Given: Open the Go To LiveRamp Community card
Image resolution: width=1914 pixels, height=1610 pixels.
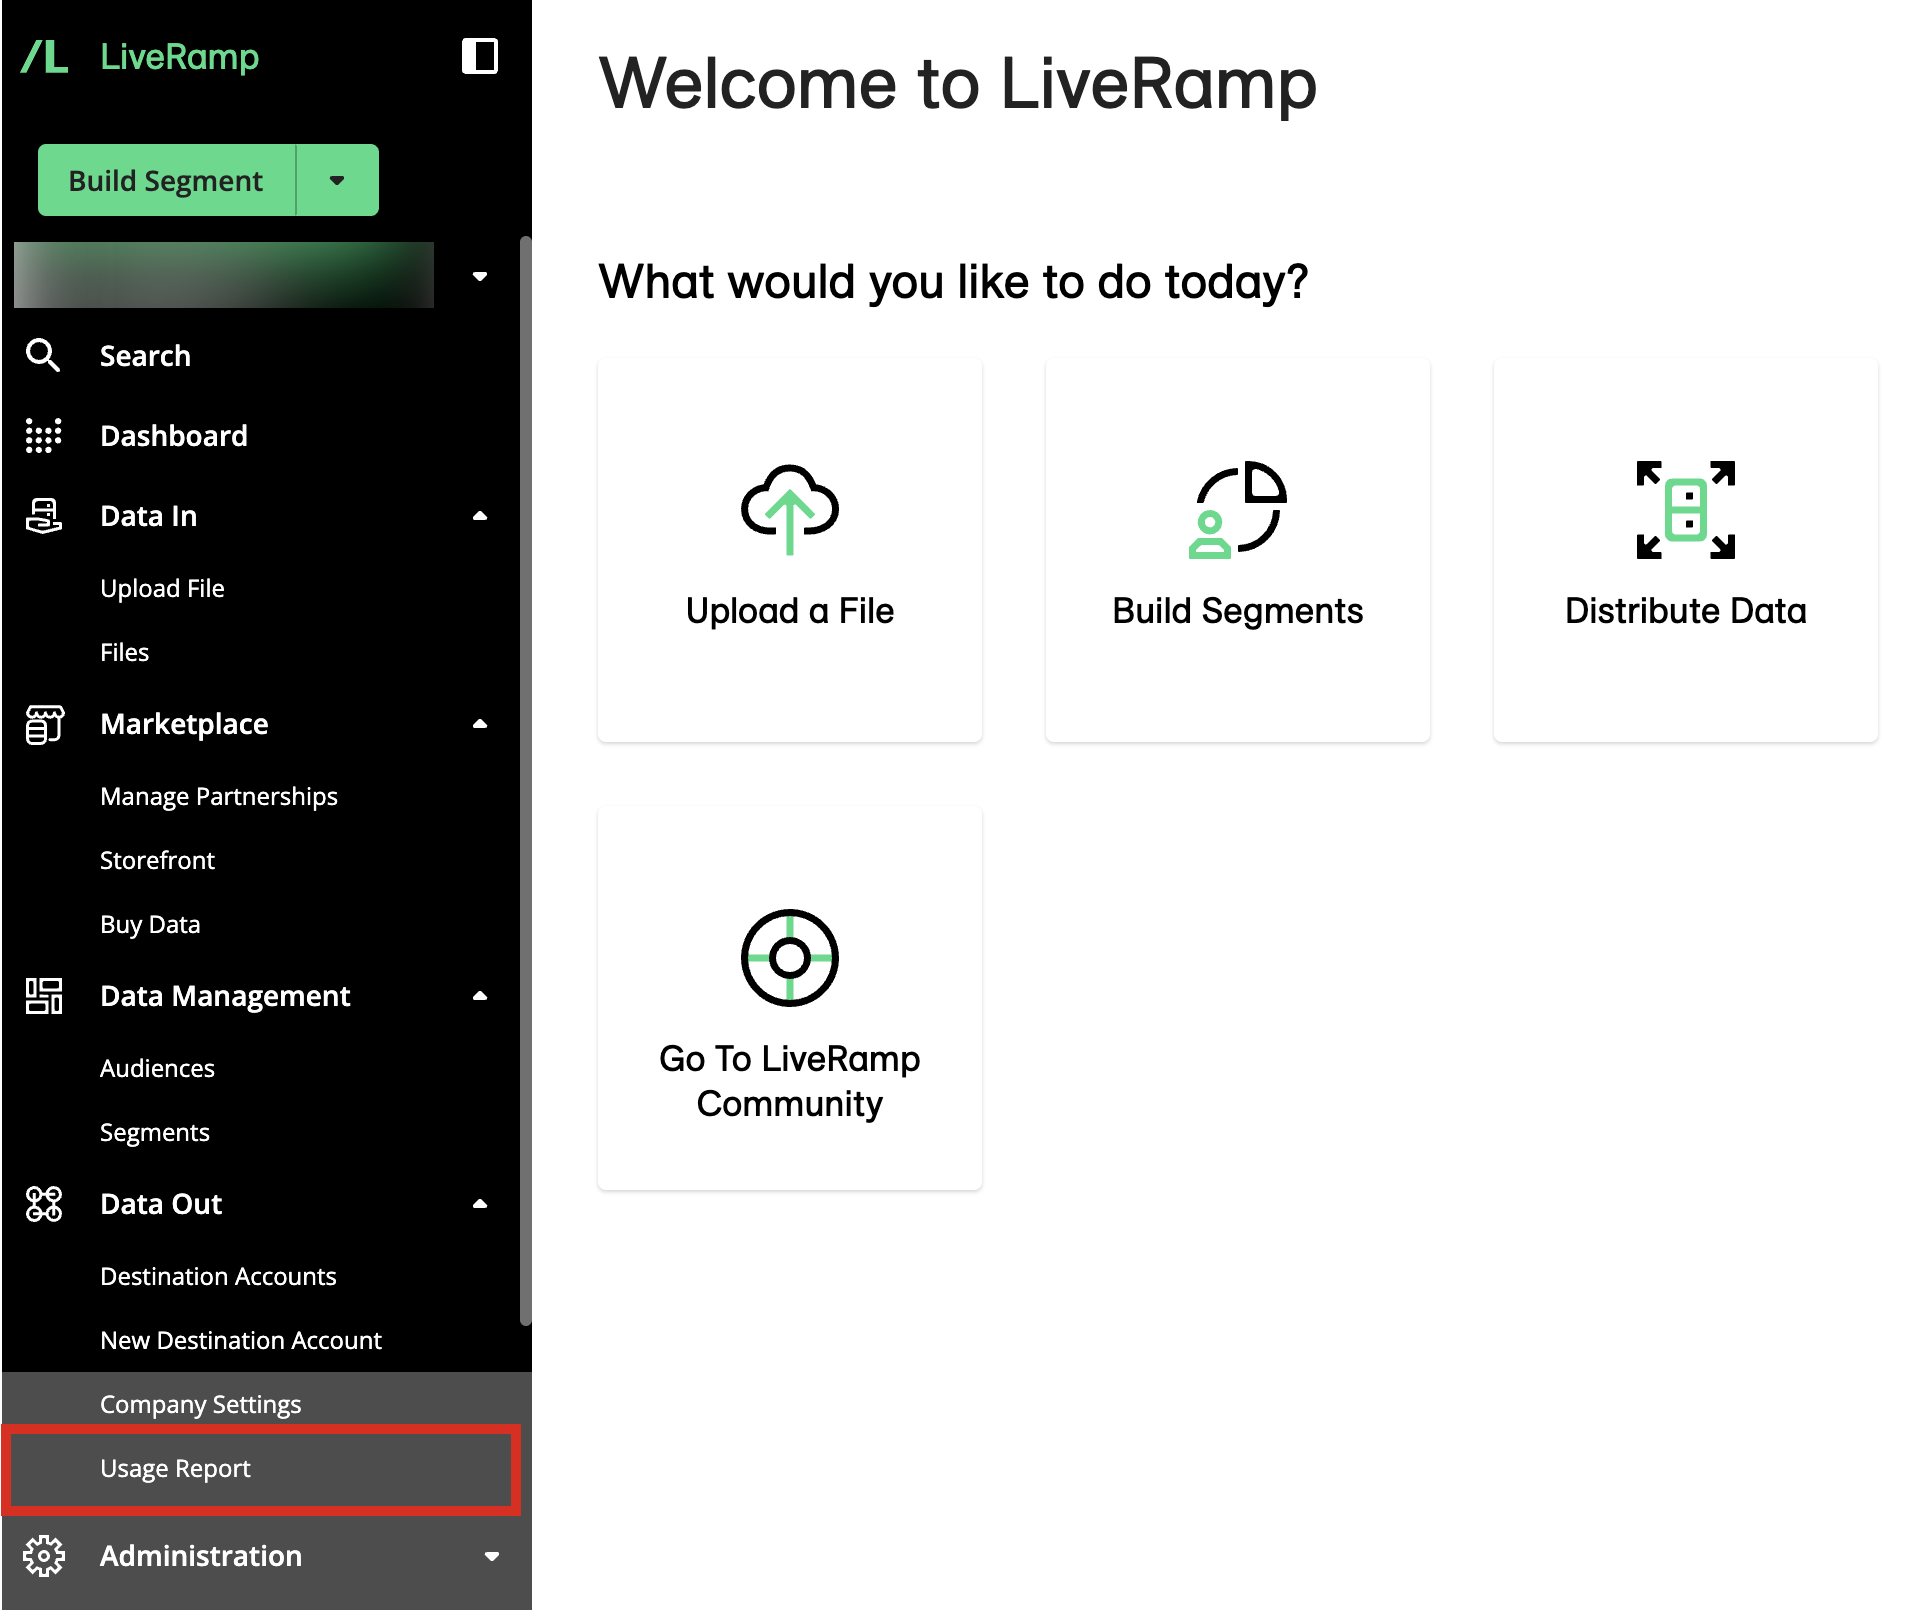Looking at the screenshot, I should tap(790, 998).
